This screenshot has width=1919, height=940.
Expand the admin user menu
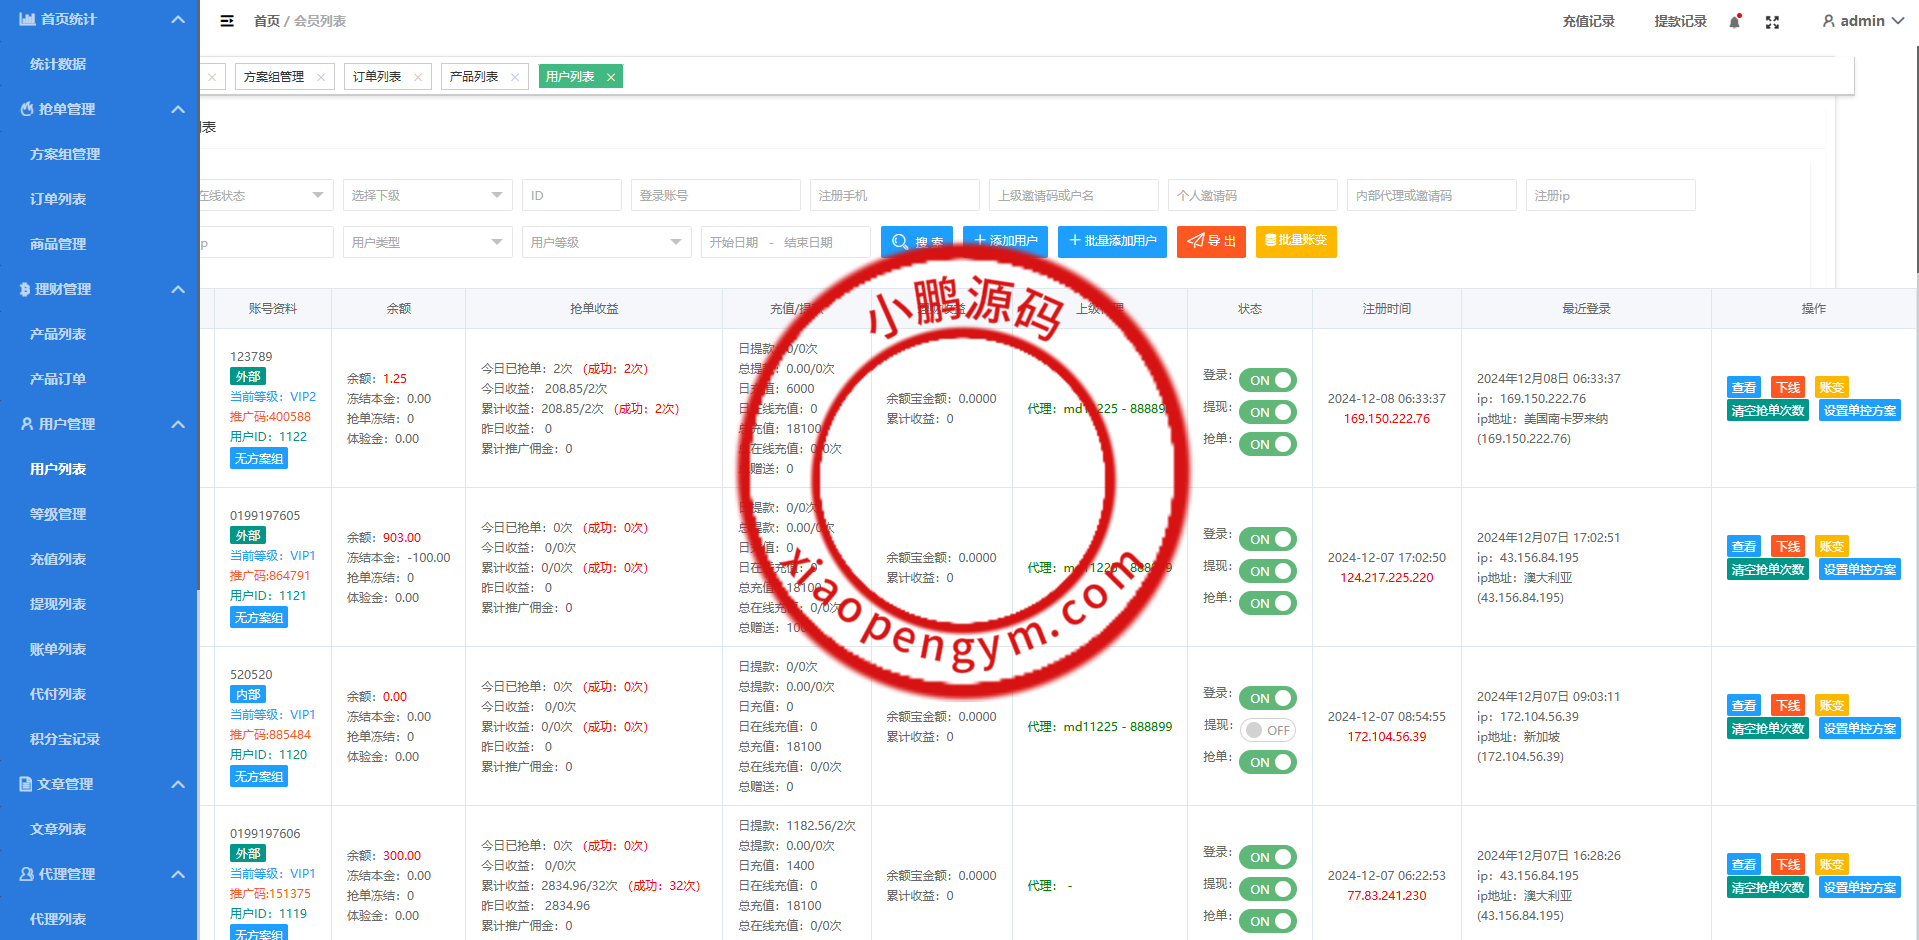(1862, 21)
